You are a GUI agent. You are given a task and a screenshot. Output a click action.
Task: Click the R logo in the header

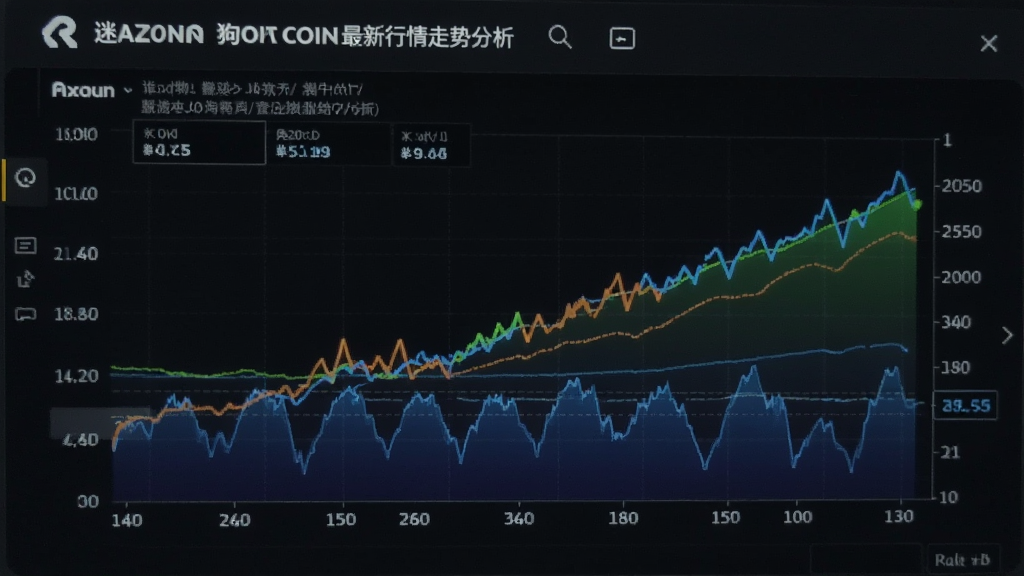(x=59, y=33)
